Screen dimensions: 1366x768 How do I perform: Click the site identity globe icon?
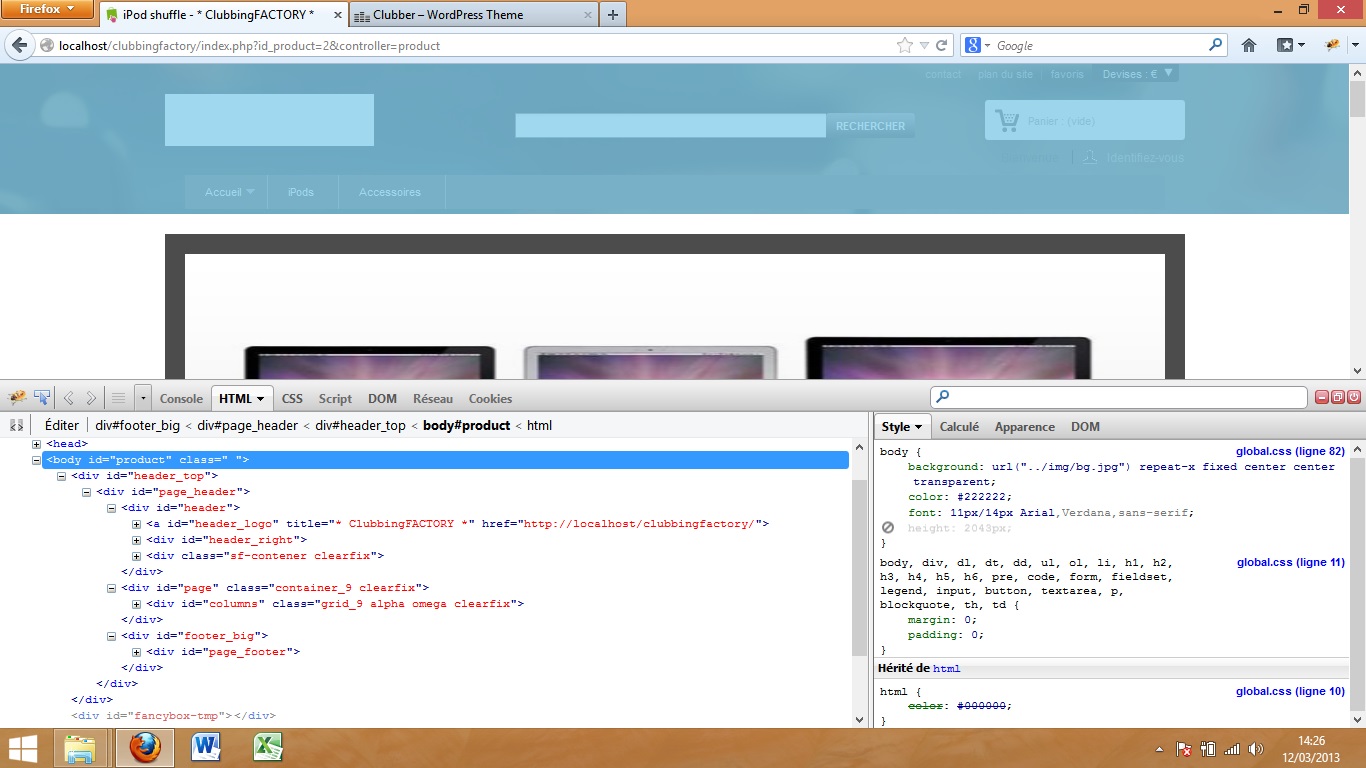pyautogui.click(x=46, y=45)
